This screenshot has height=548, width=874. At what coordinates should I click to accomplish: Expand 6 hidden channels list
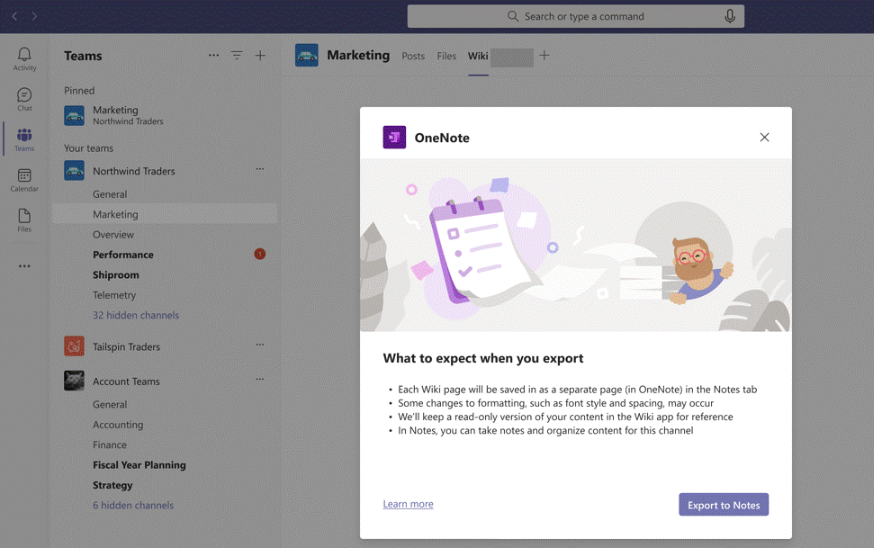tap(133, 505)
